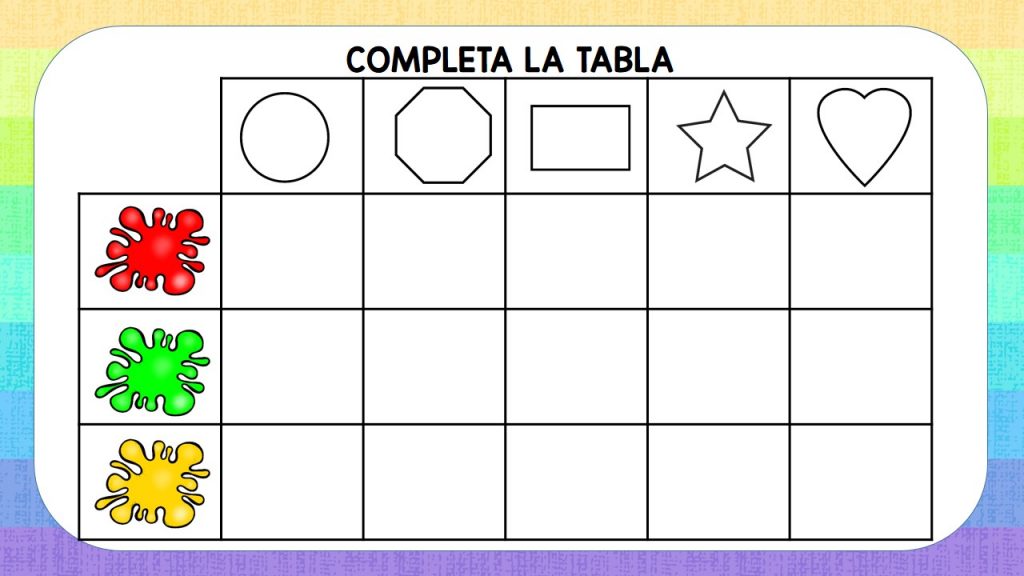Screen dimensions: 1024x576
Task: Click the yellow row cell under star
Action: coord(718,482)
